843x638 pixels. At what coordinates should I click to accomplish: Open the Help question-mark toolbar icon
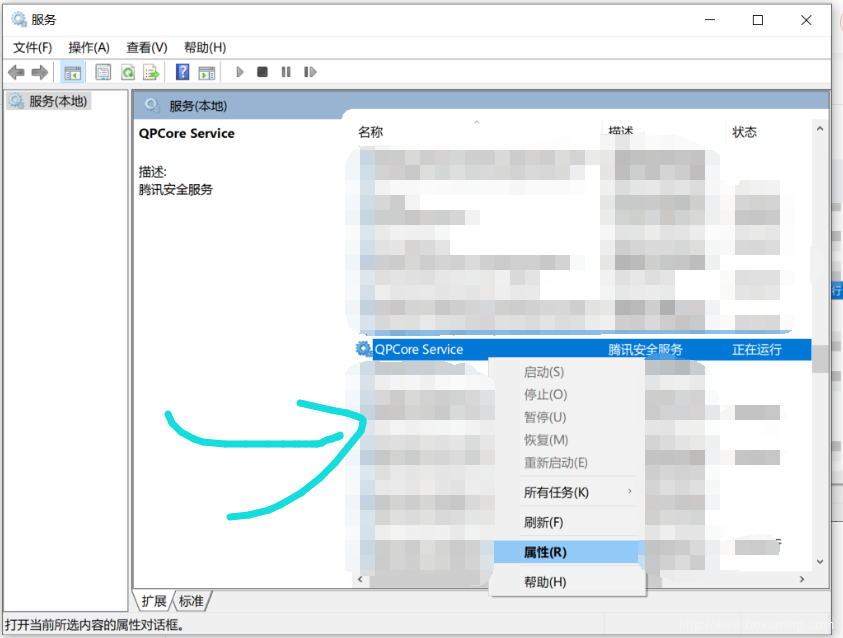[183, 72]
